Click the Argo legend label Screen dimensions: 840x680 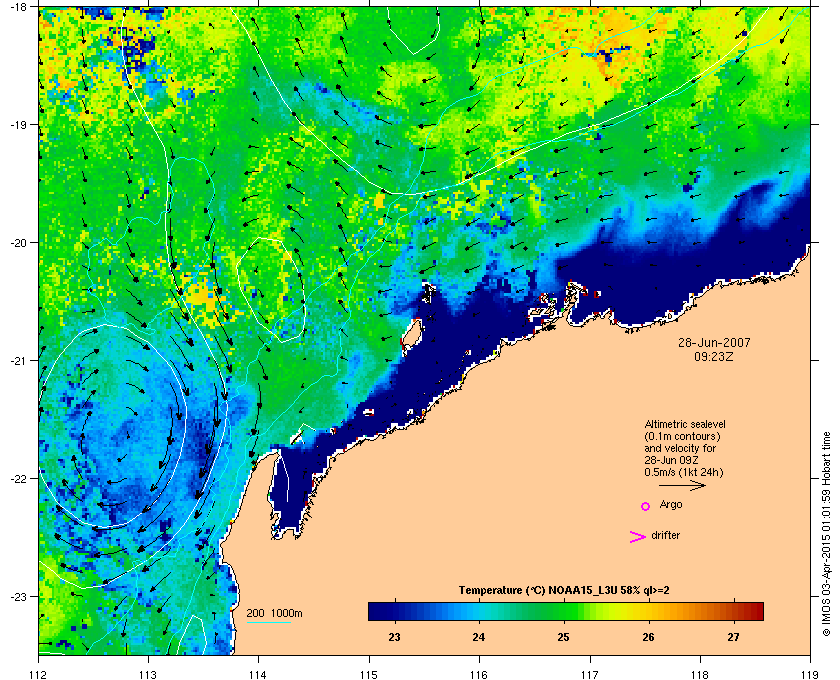(671, 505)
